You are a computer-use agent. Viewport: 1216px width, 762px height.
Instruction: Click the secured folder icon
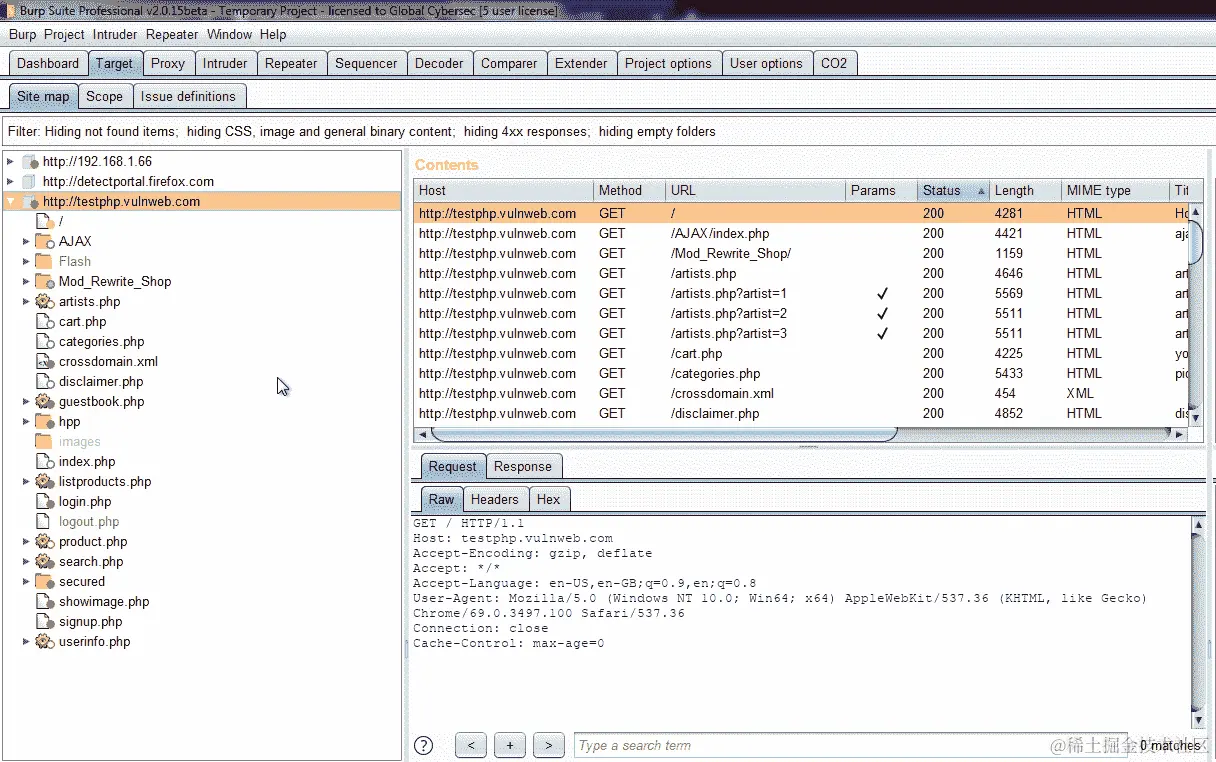tap(44, 581)
